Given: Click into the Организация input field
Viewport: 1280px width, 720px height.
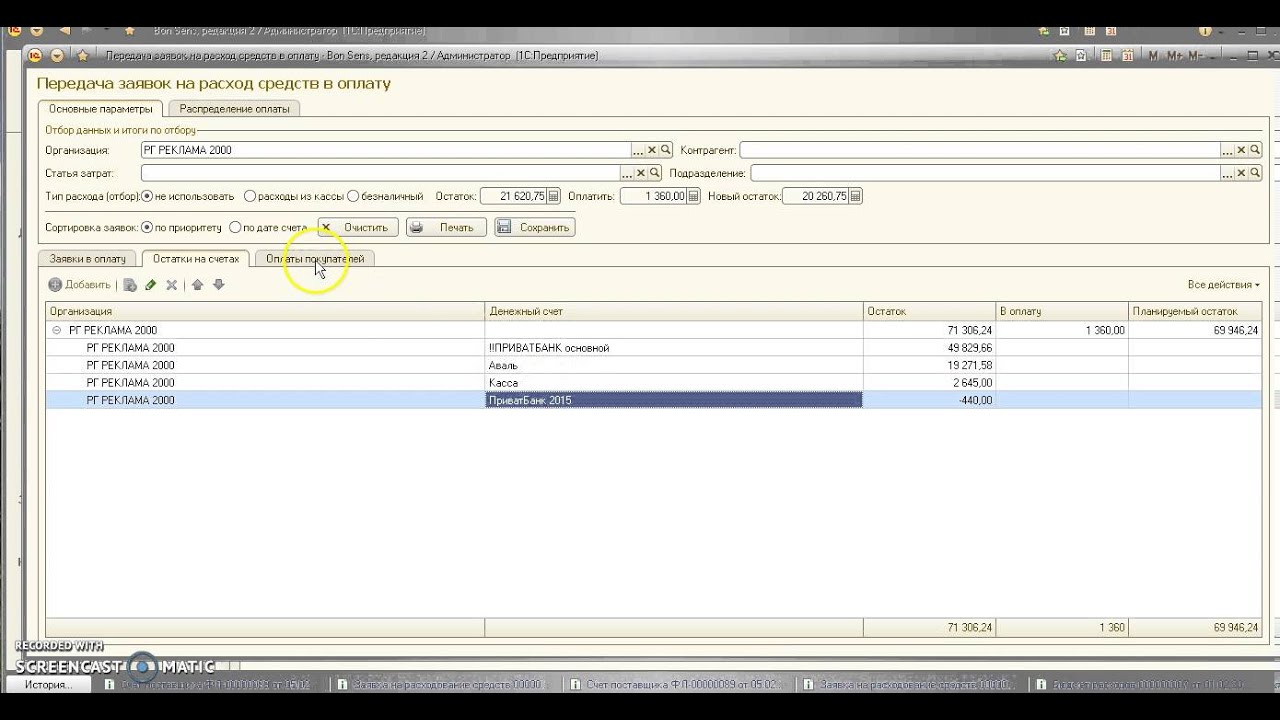Looking at the screenshot, I should [x=386, y=150].
